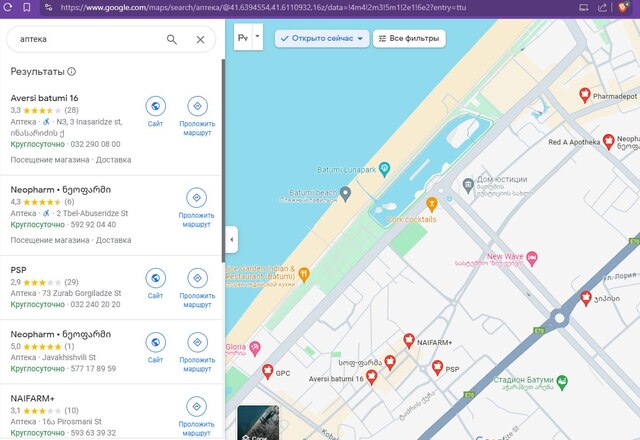
Task: Clear the search with the X icon
Action: pos(200,40)
